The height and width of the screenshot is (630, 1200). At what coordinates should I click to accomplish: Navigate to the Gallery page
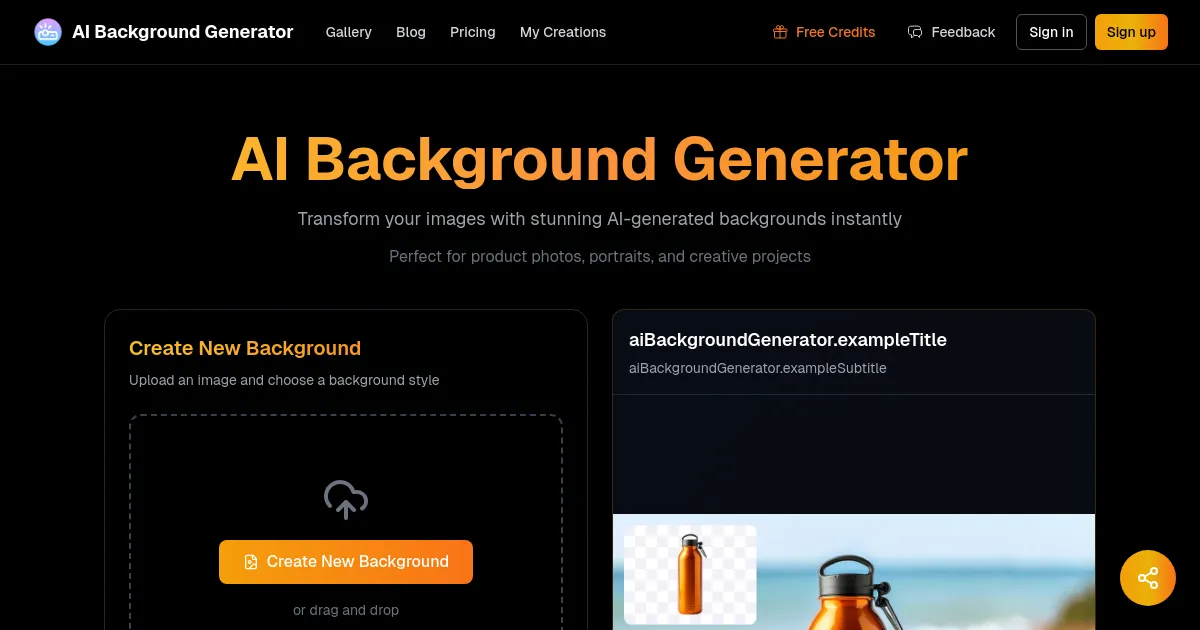(348, 32)
